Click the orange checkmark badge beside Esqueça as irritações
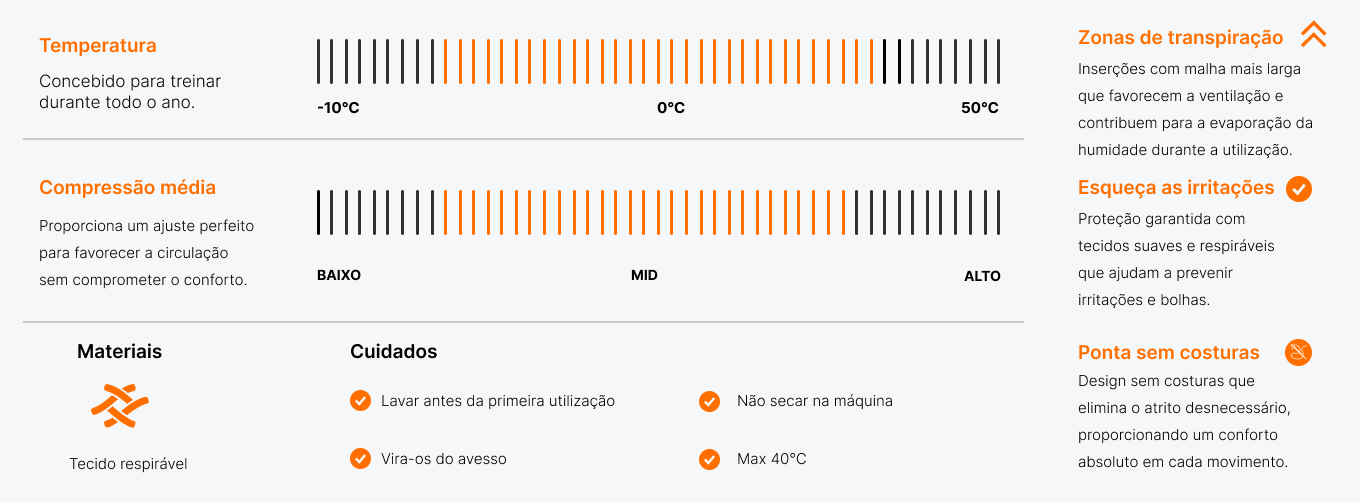The width and height of the screenshot is (1360, 502). (1299, 188)
